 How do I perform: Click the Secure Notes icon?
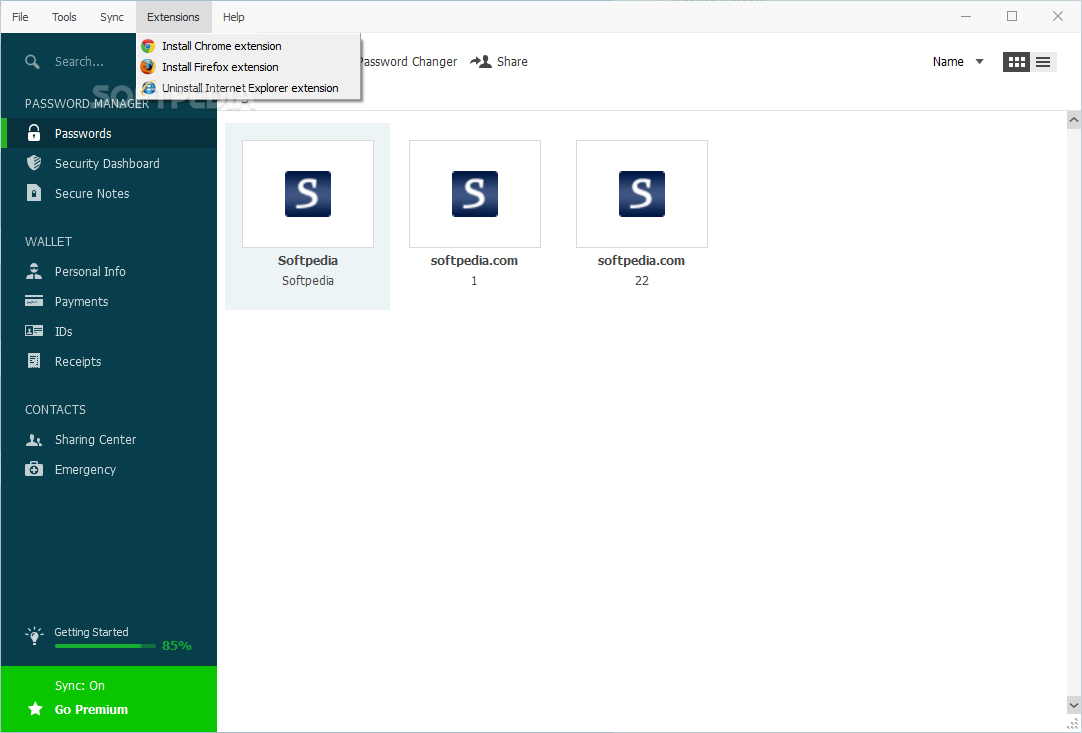point(34,193)
